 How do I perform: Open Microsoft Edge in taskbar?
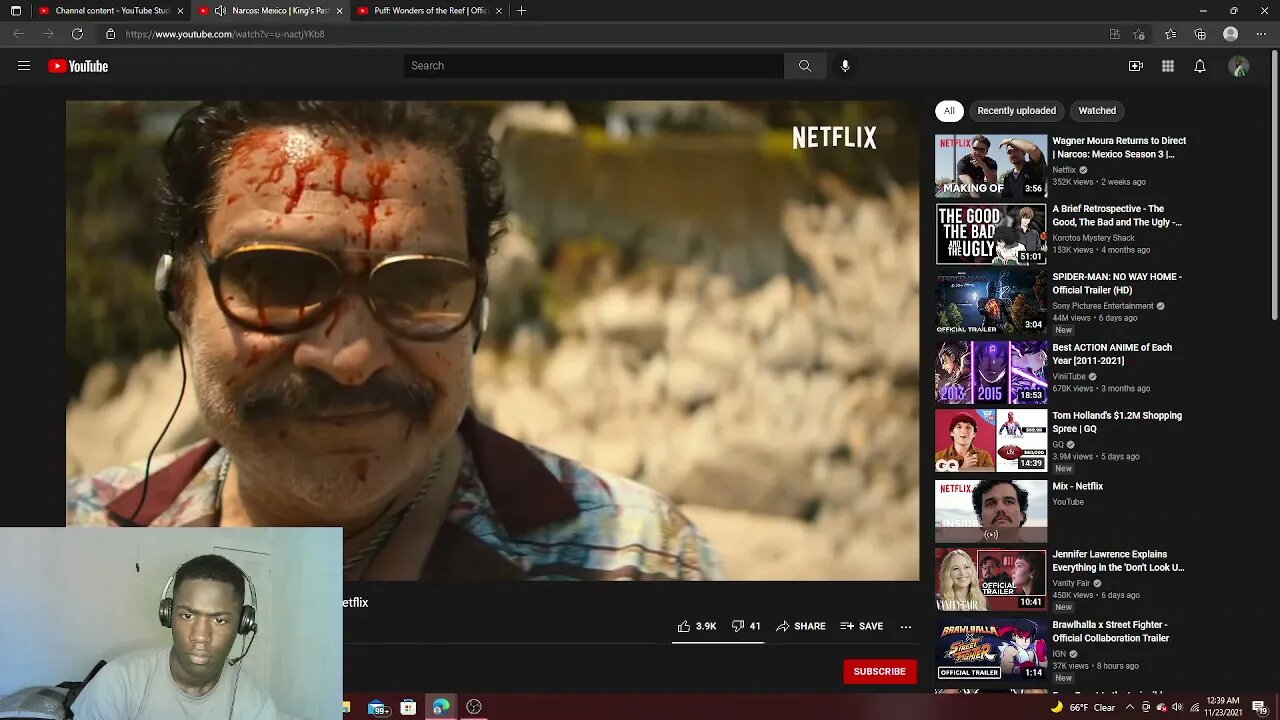tap(440, 707)
